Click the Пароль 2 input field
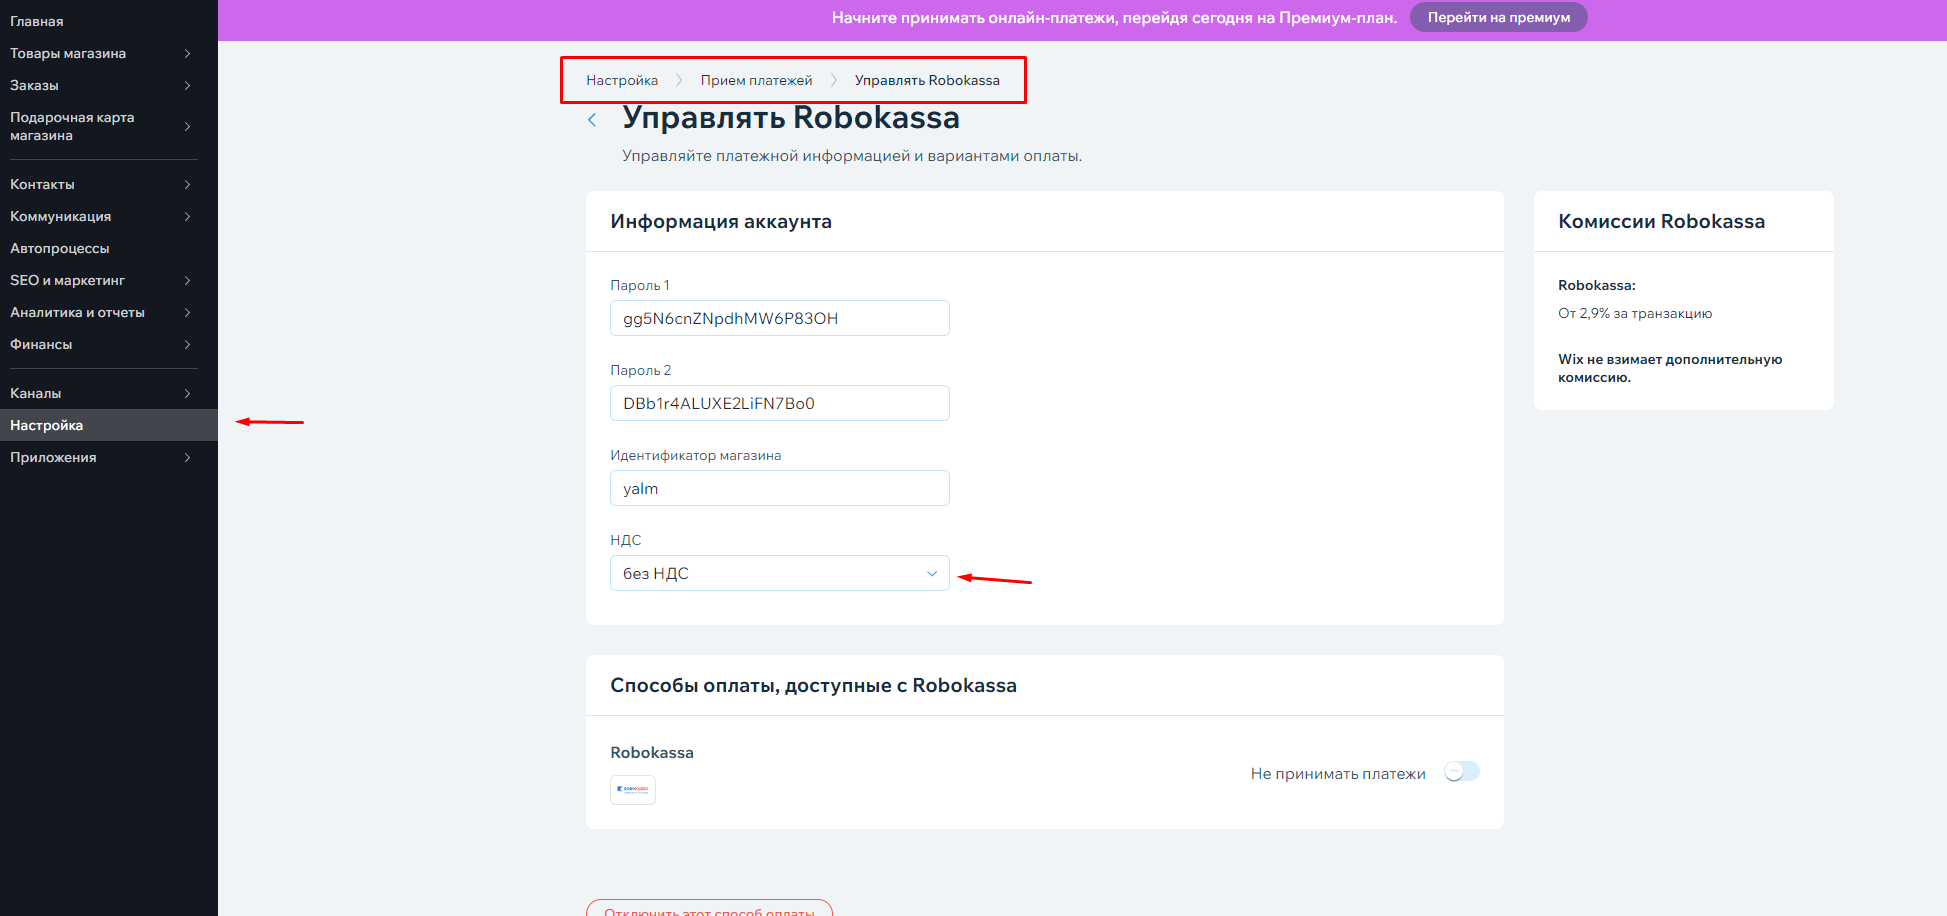This screenshot has height=916, width=1947. tap(780, 403)
